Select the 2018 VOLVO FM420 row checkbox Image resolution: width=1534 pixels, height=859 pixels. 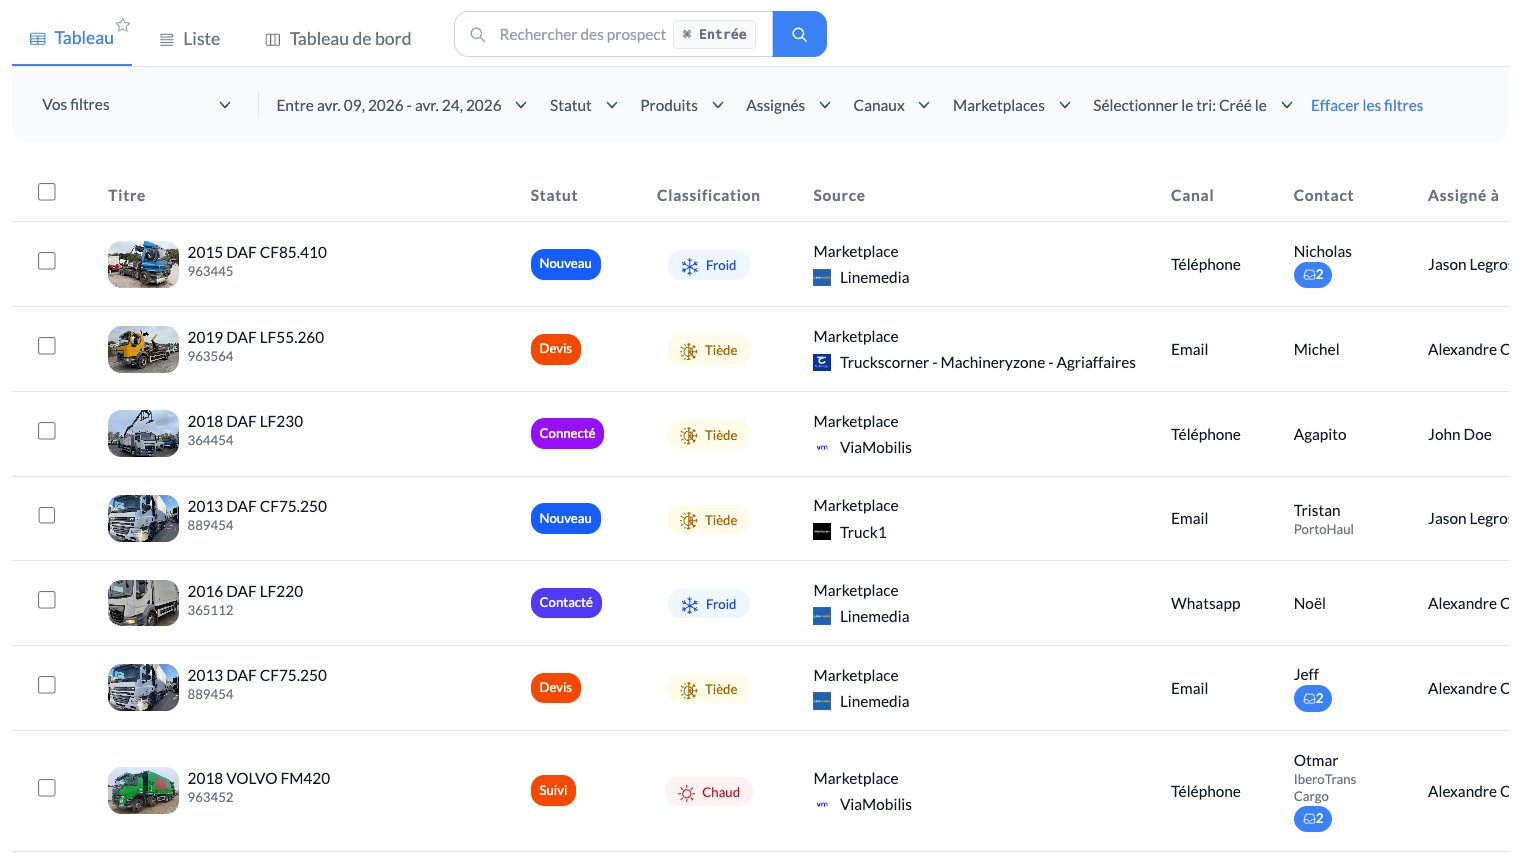click(x=47, y=788)
